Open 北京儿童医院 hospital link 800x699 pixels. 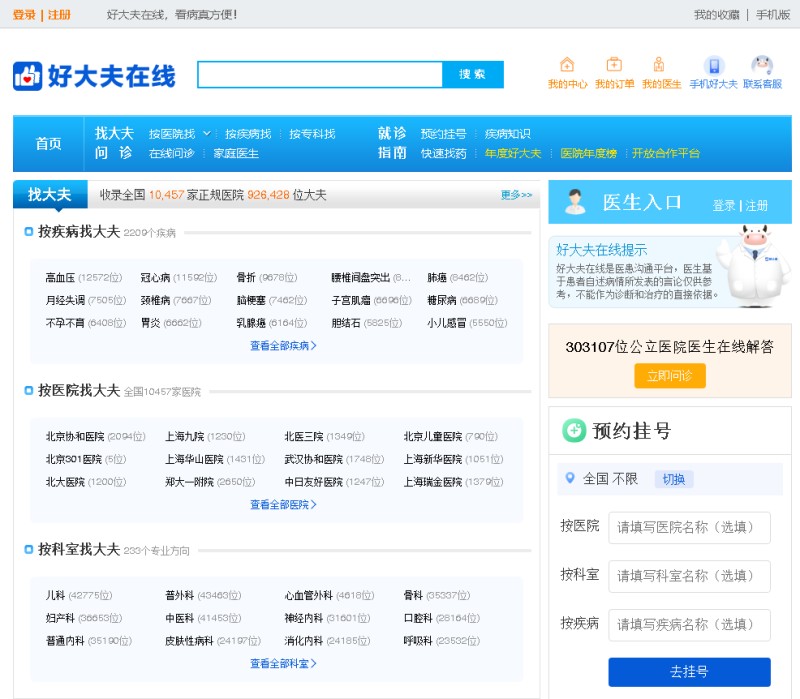pyautogui.click(x=433, y=436)
